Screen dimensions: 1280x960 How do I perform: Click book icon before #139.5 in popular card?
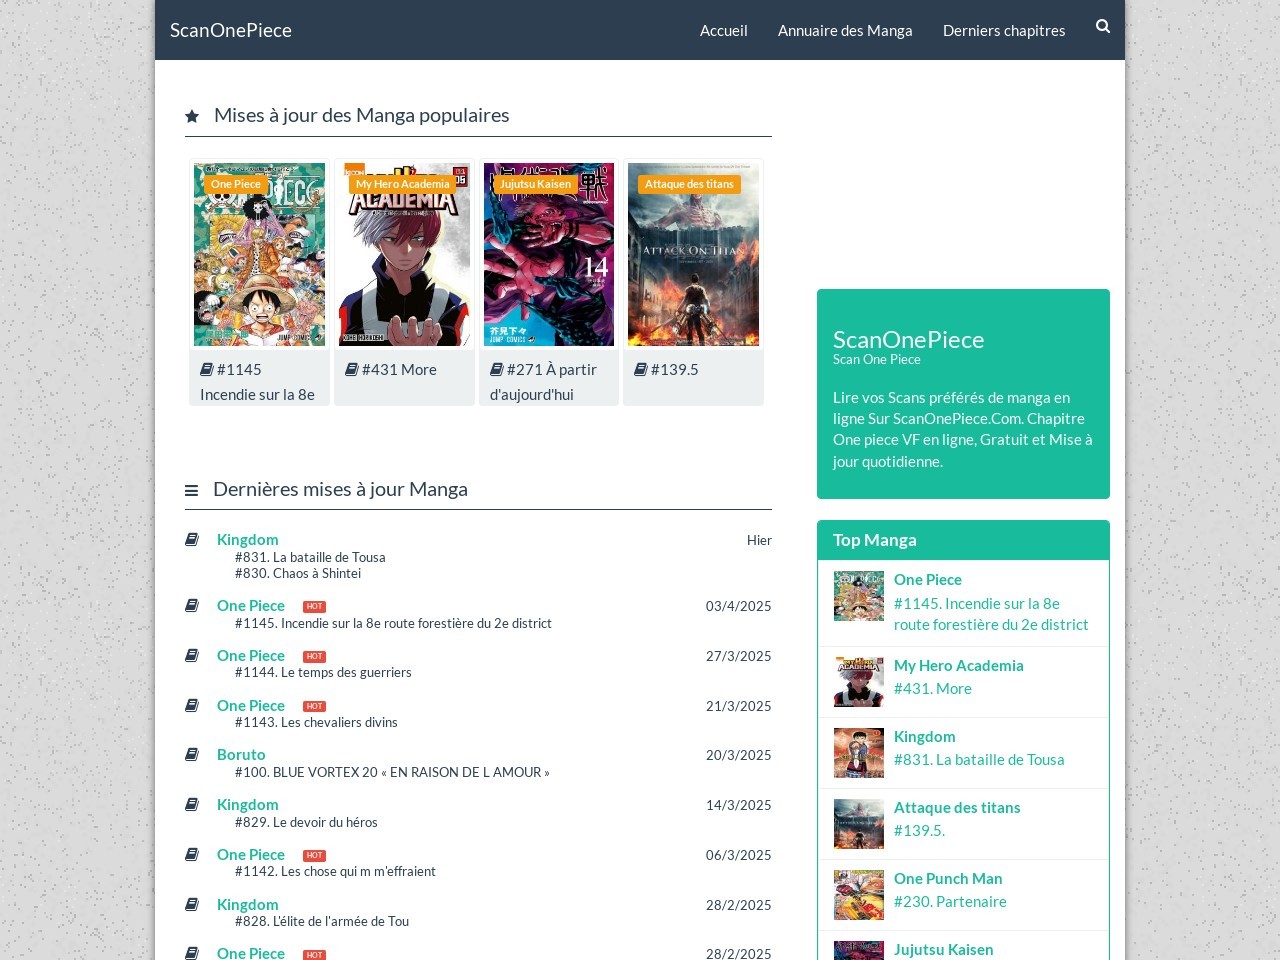[641, 369]
